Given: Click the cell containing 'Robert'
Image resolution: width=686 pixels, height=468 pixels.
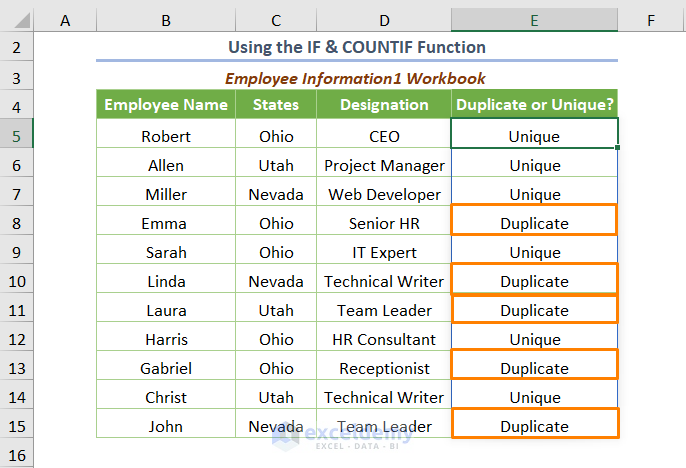Looking at the screenshot, I should [166, 136].
